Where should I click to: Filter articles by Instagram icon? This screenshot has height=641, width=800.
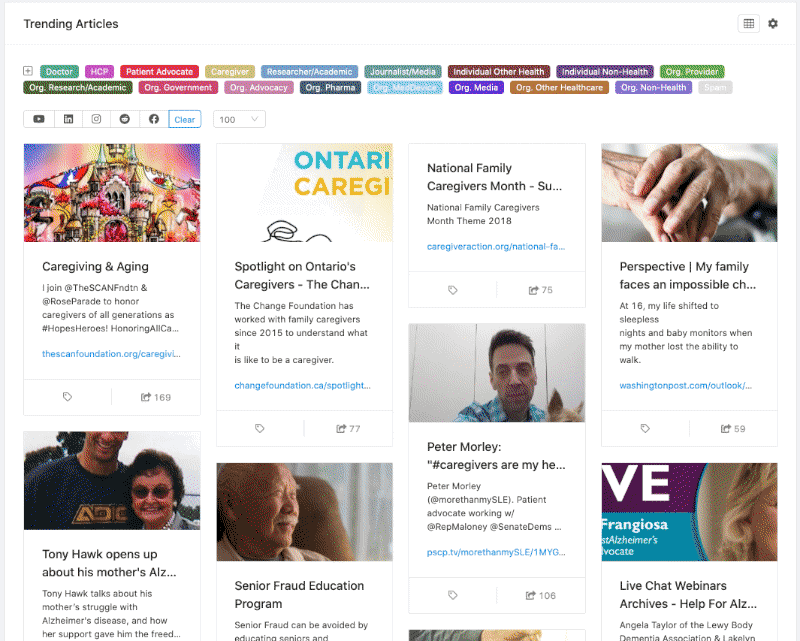click(96, 119)
